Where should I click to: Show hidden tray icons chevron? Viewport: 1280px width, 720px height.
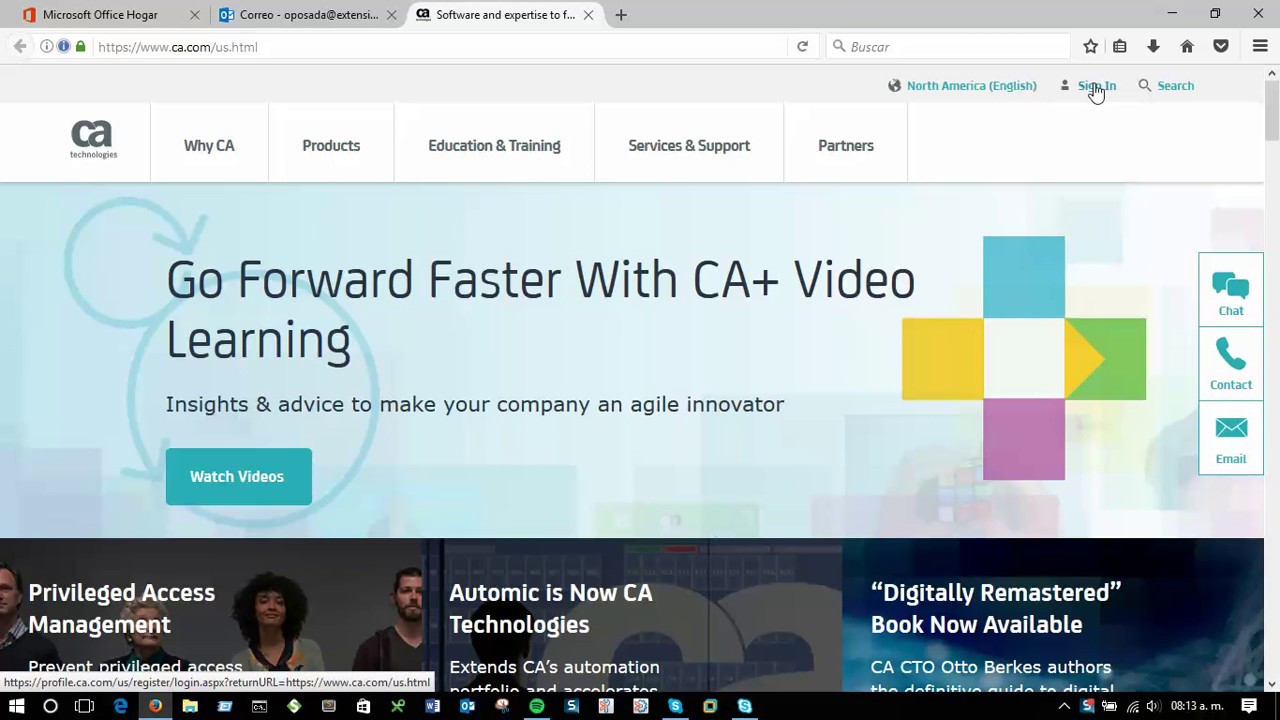coord(1064,706)
